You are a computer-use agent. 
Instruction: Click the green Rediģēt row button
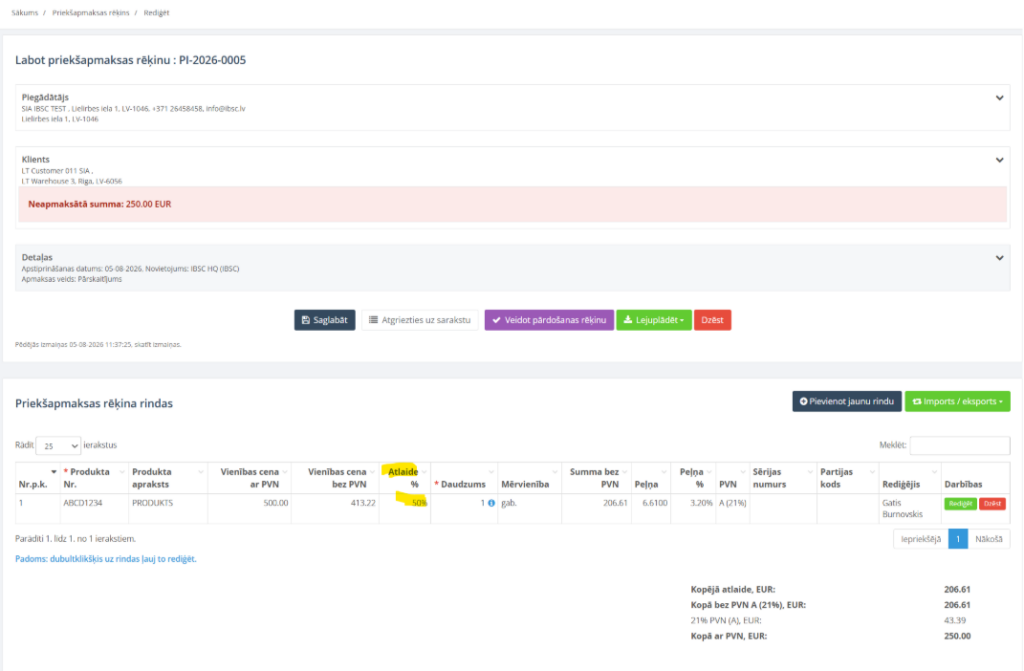tap(960, 504)
